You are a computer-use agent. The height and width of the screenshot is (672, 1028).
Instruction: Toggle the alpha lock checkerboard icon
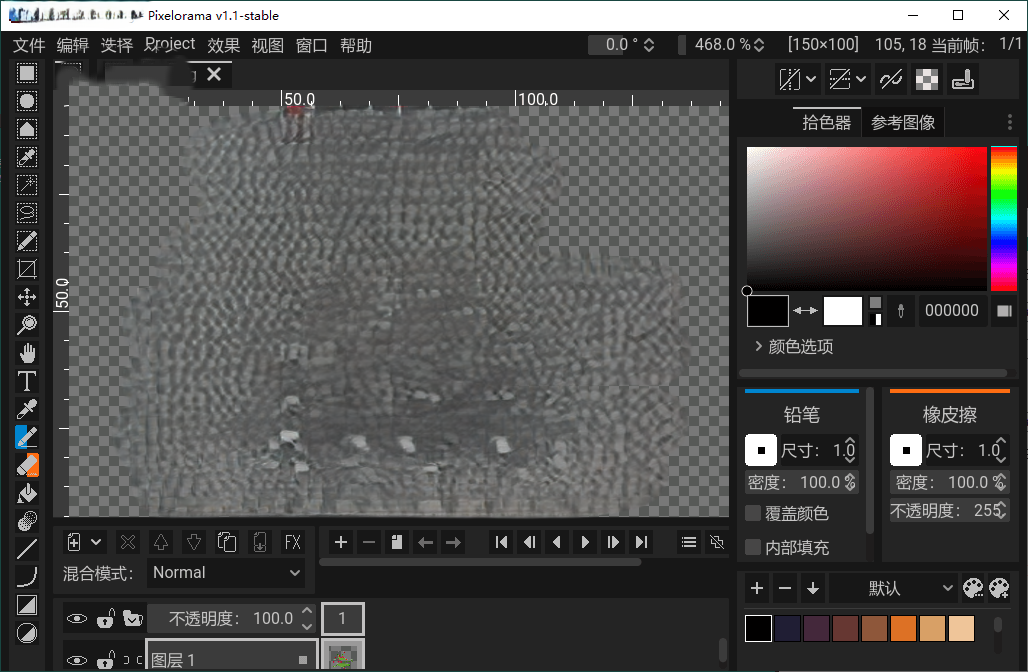pyautogui.click(x=926, y=79)
